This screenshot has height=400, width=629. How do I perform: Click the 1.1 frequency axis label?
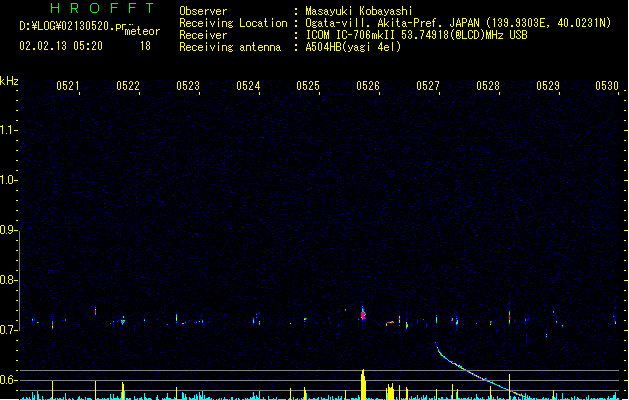[7, 130]
